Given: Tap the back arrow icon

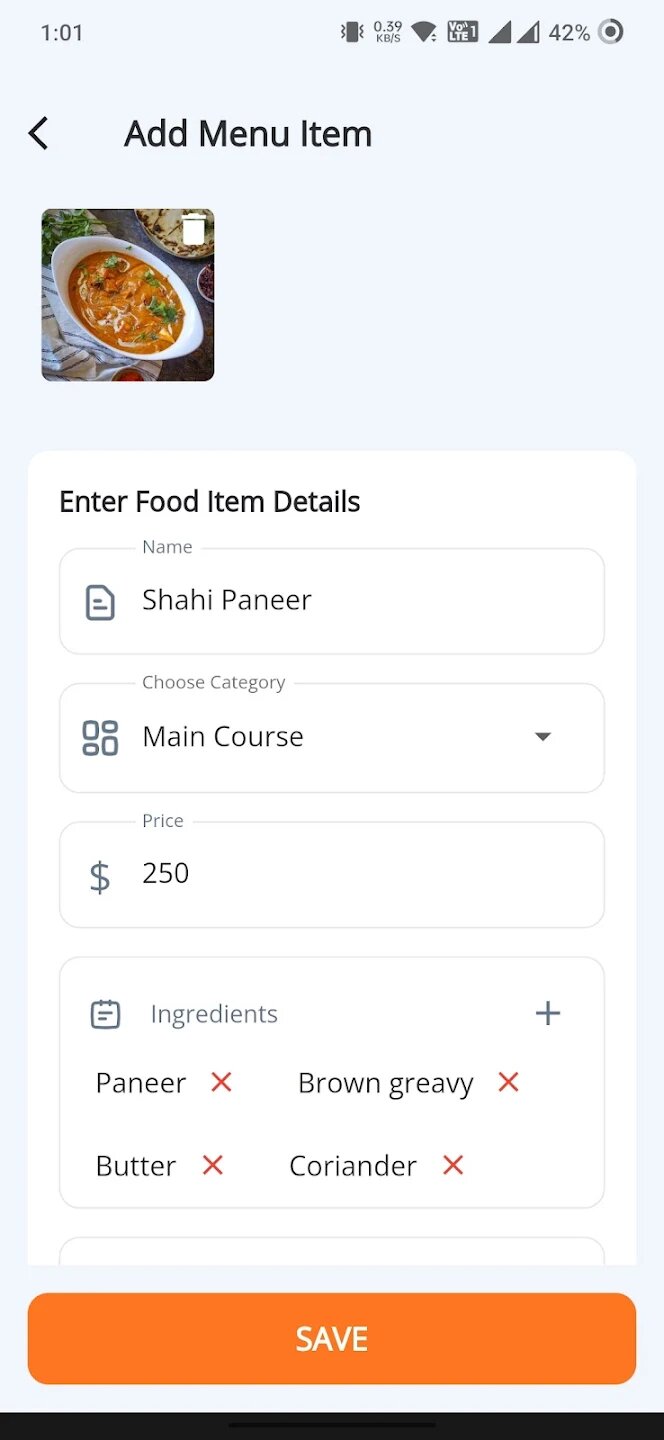Looking at the screenshot, I should (x=39, y=133).
